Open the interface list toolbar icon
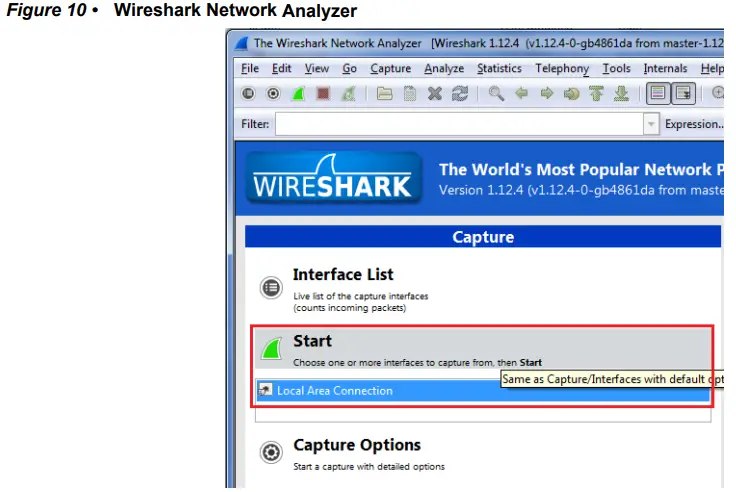The height and width of the screenshot is (492, 736). [x=248, y=93]
